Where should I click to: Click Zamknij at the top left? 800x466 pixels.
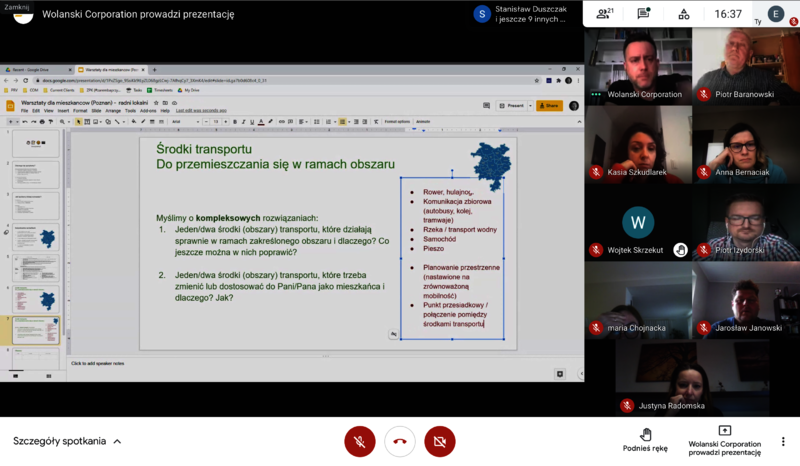tap(16, 7)
